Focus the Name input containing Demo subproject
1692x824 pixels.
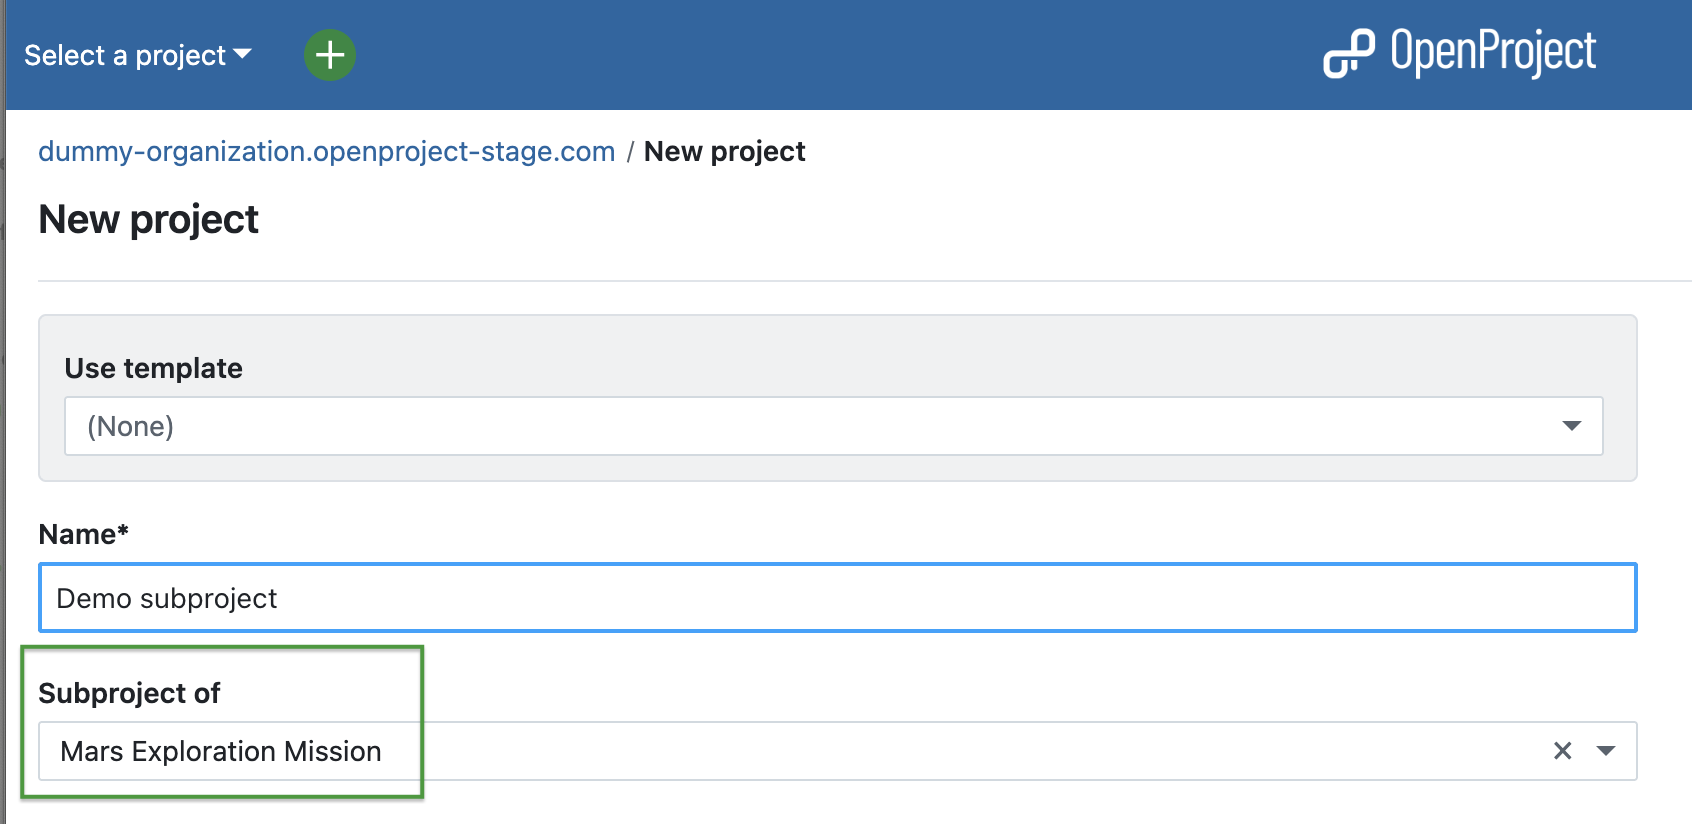836,598
